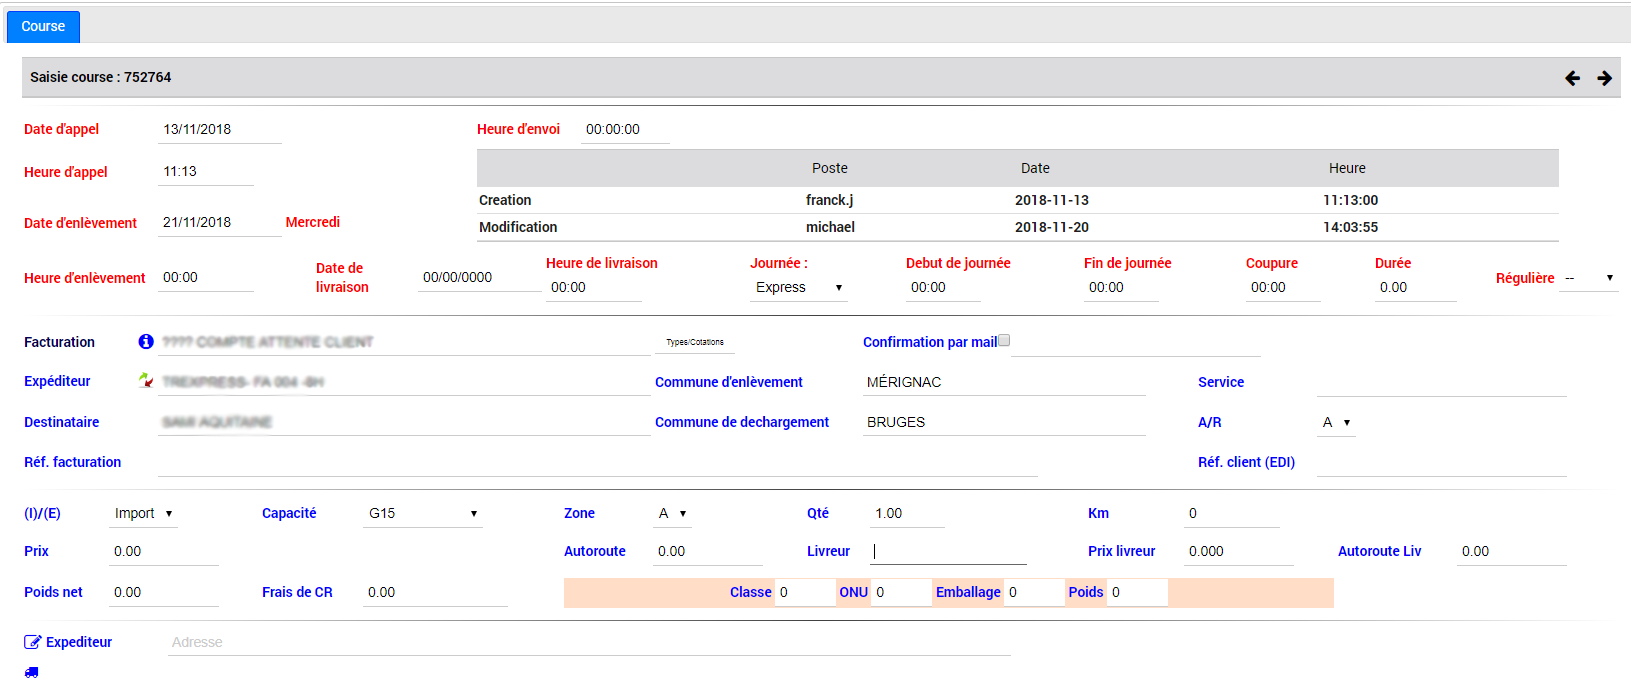1631x689 pixels.
Task: Click the Coupure time field
Action: point(1283,288)
